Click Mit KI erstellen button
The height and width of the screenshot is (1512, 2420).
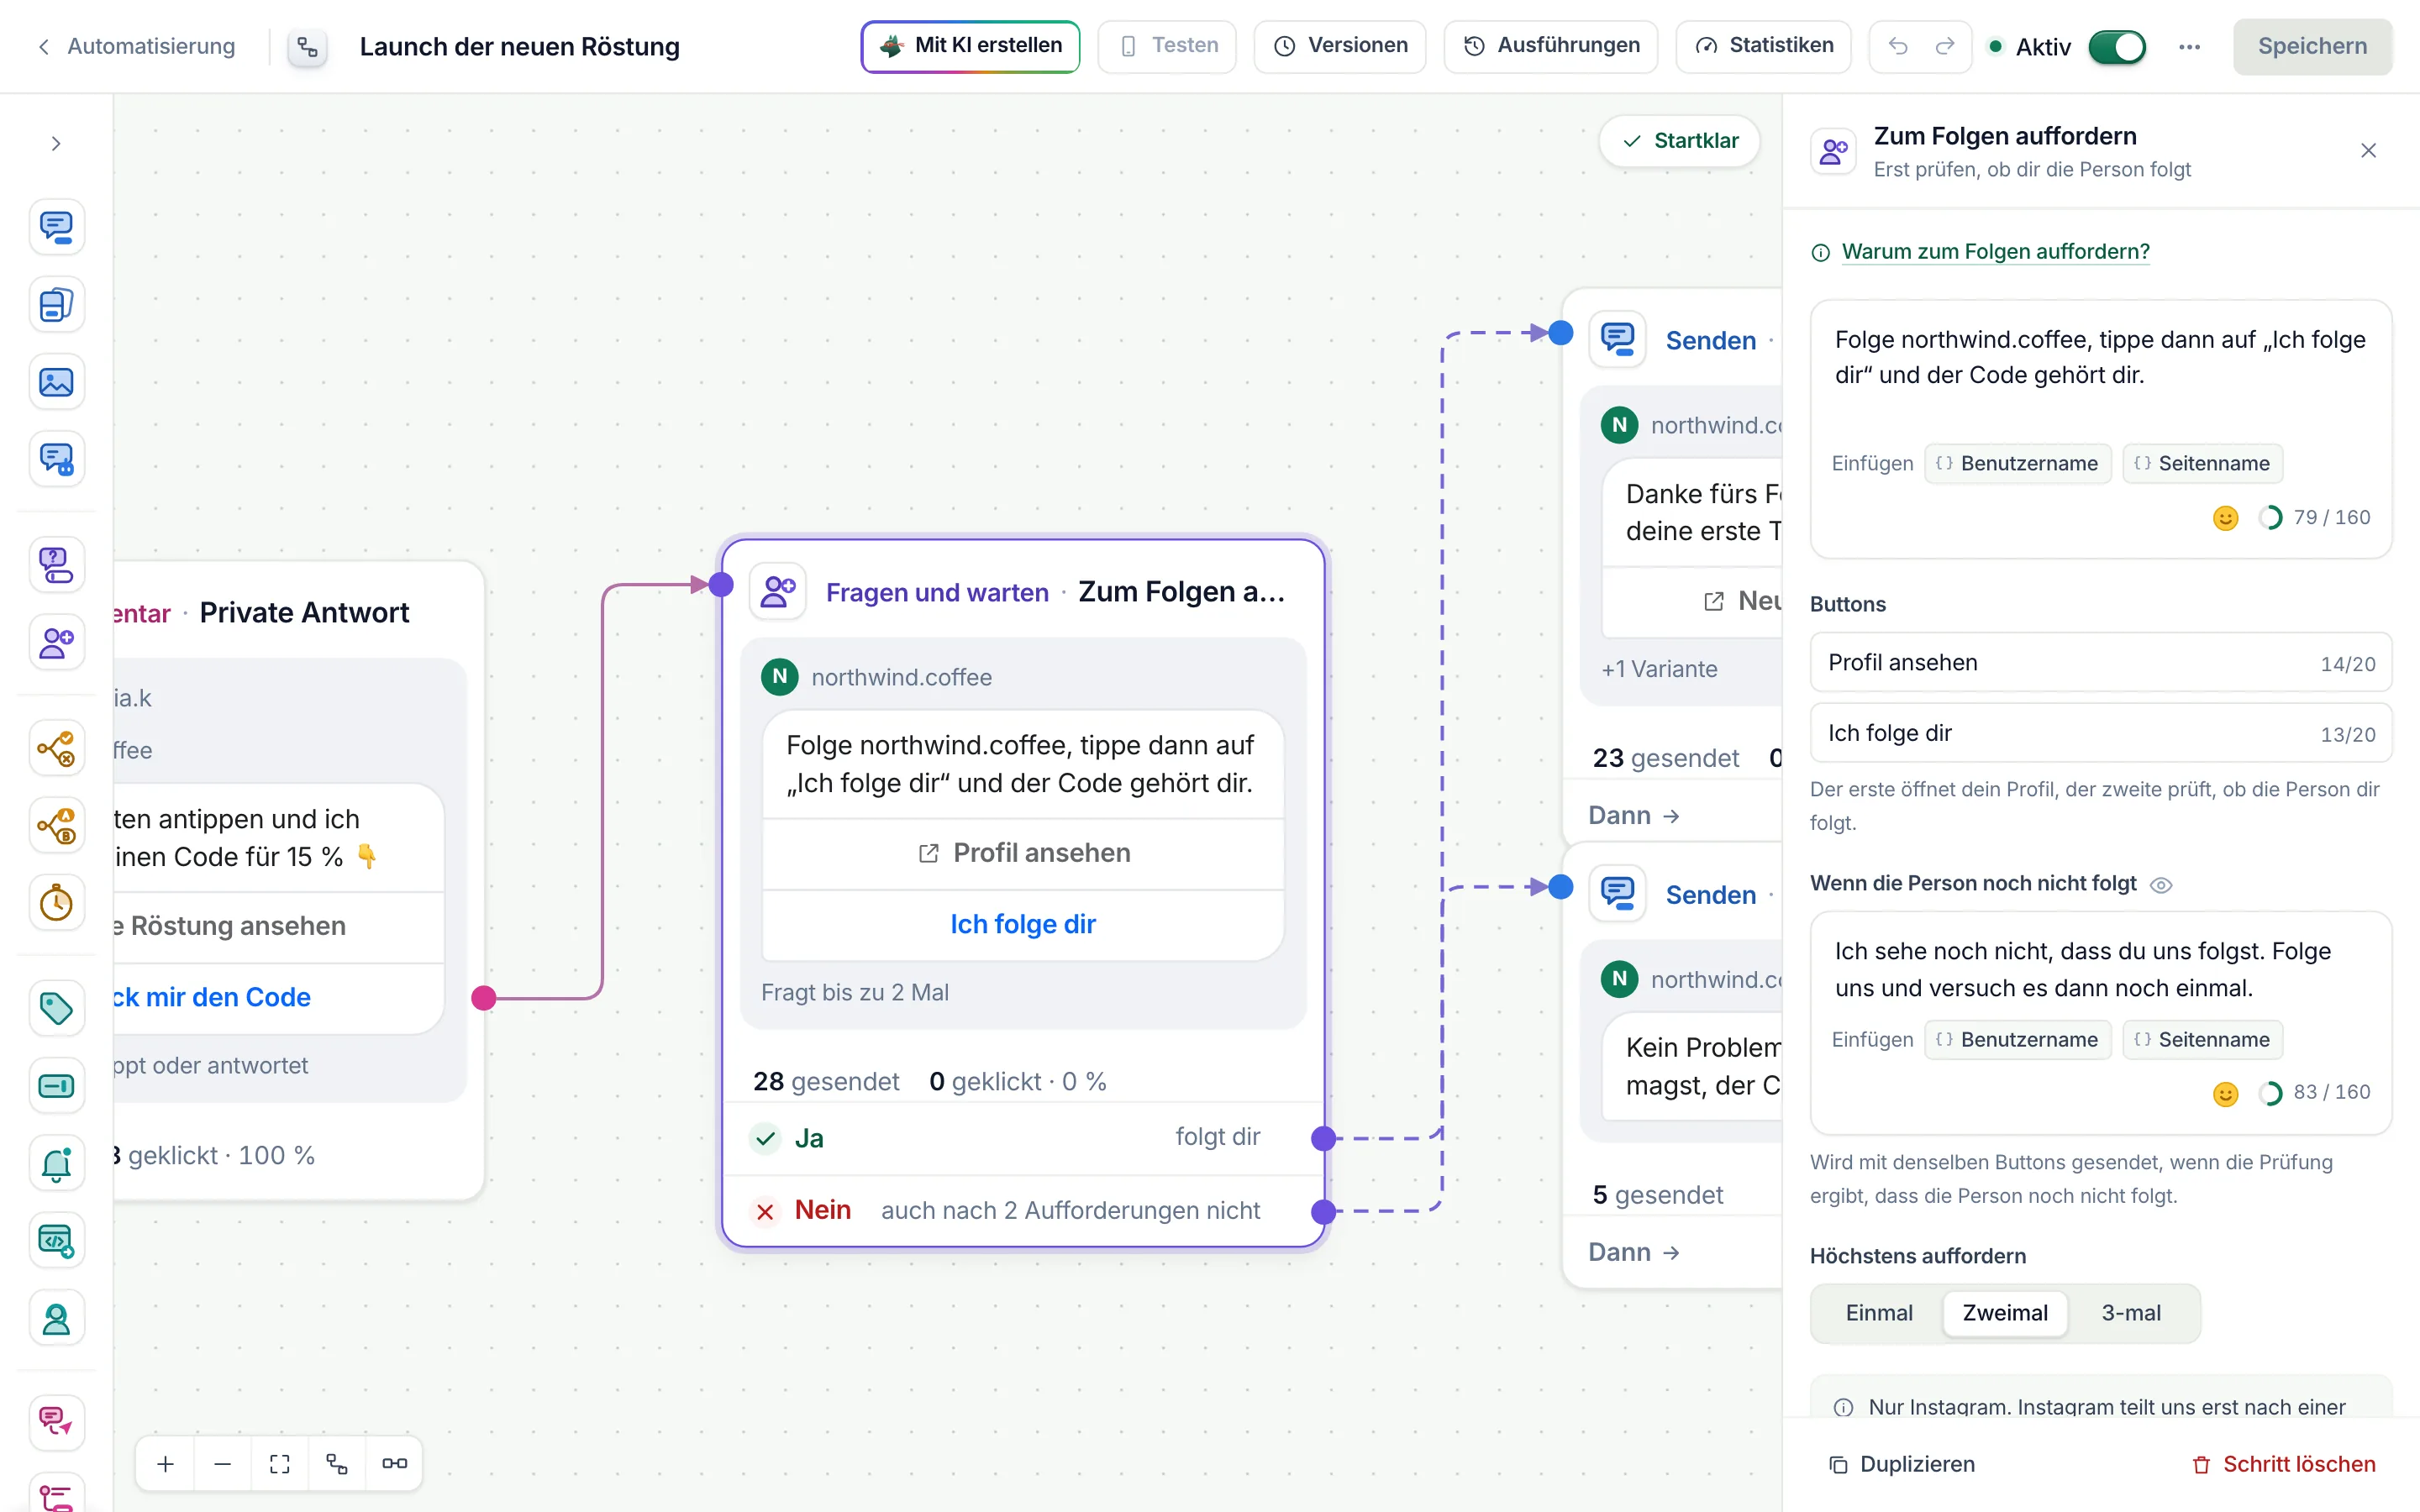tap(970, 46)
